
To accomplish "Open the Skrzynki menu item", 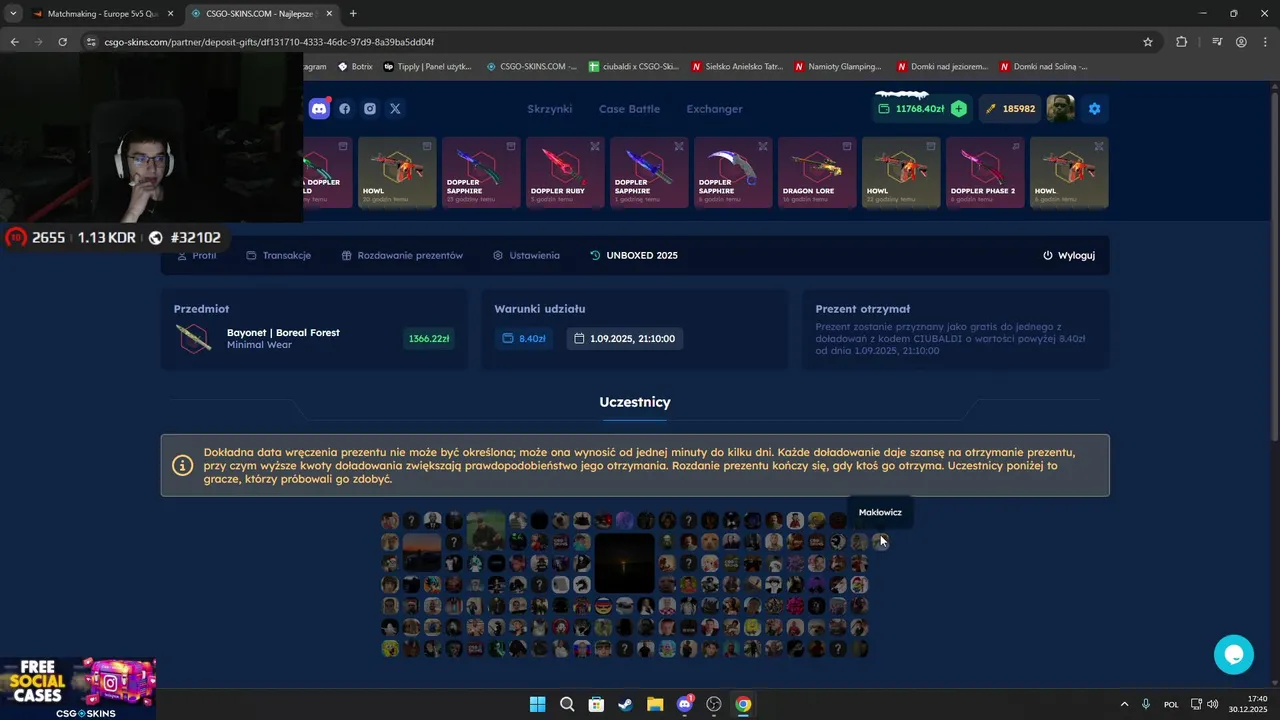I will (549, 109).
